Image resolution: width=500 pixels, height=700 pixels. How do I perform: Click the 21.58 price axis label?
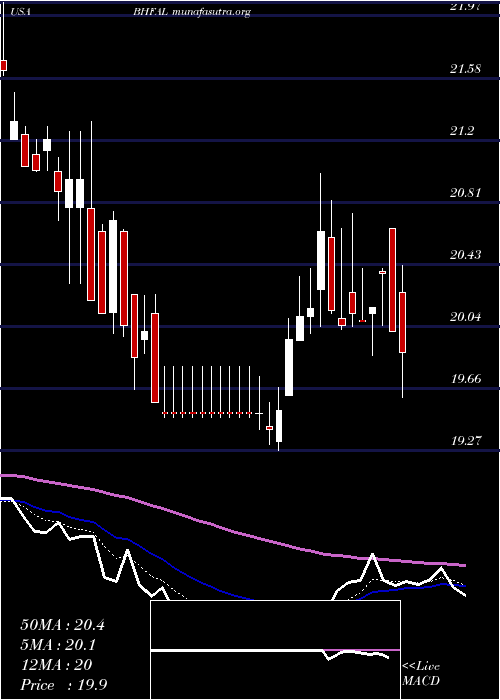pyautogui.click(x=465, y=69)
